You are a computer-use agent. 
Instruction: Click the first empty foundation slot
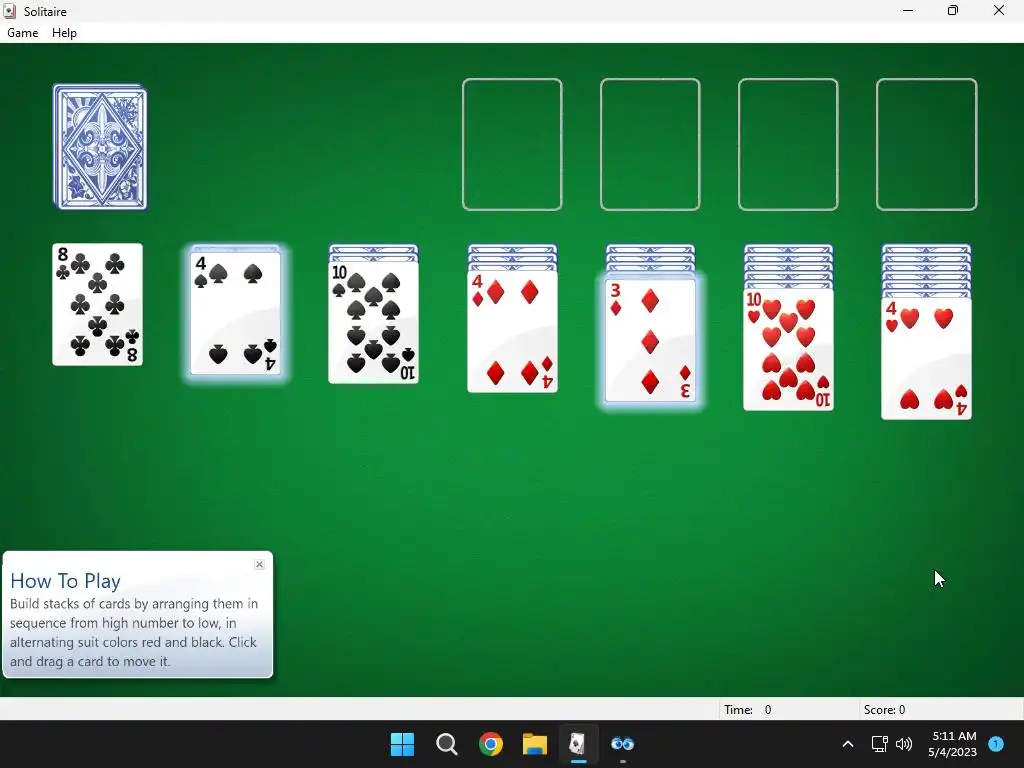tap(512, 144)
